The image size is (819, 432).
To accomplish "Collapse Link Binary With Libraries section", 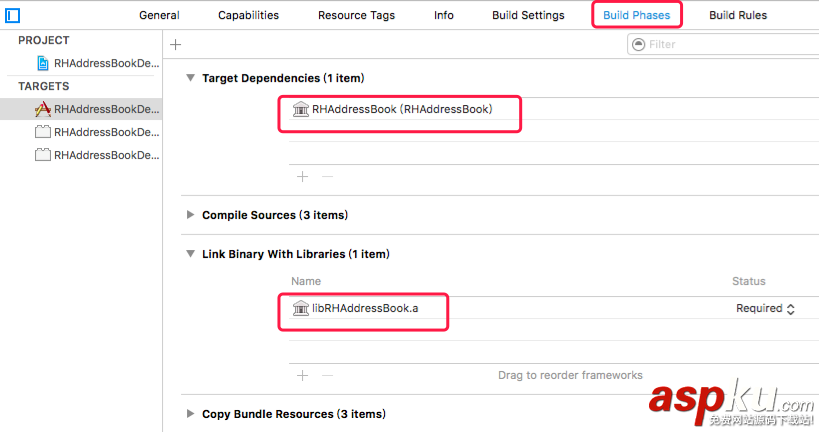I will [191, 254].
